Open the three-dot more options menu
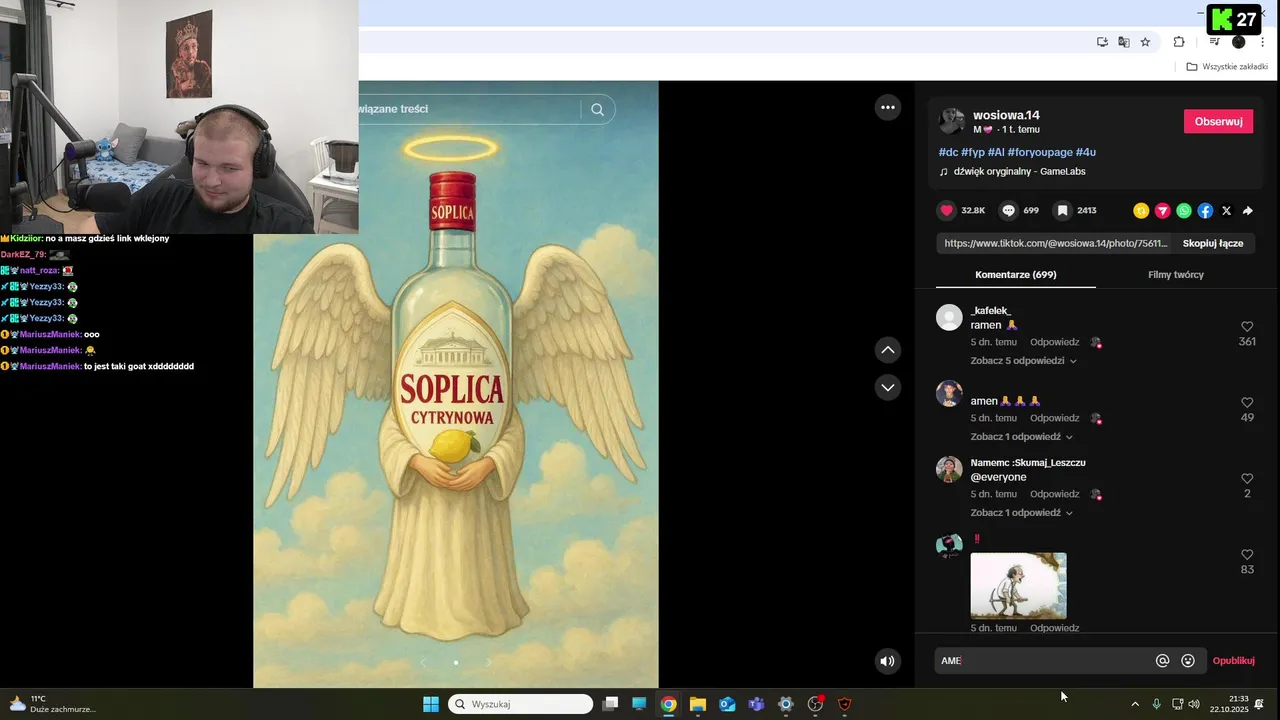 [888, 108]
